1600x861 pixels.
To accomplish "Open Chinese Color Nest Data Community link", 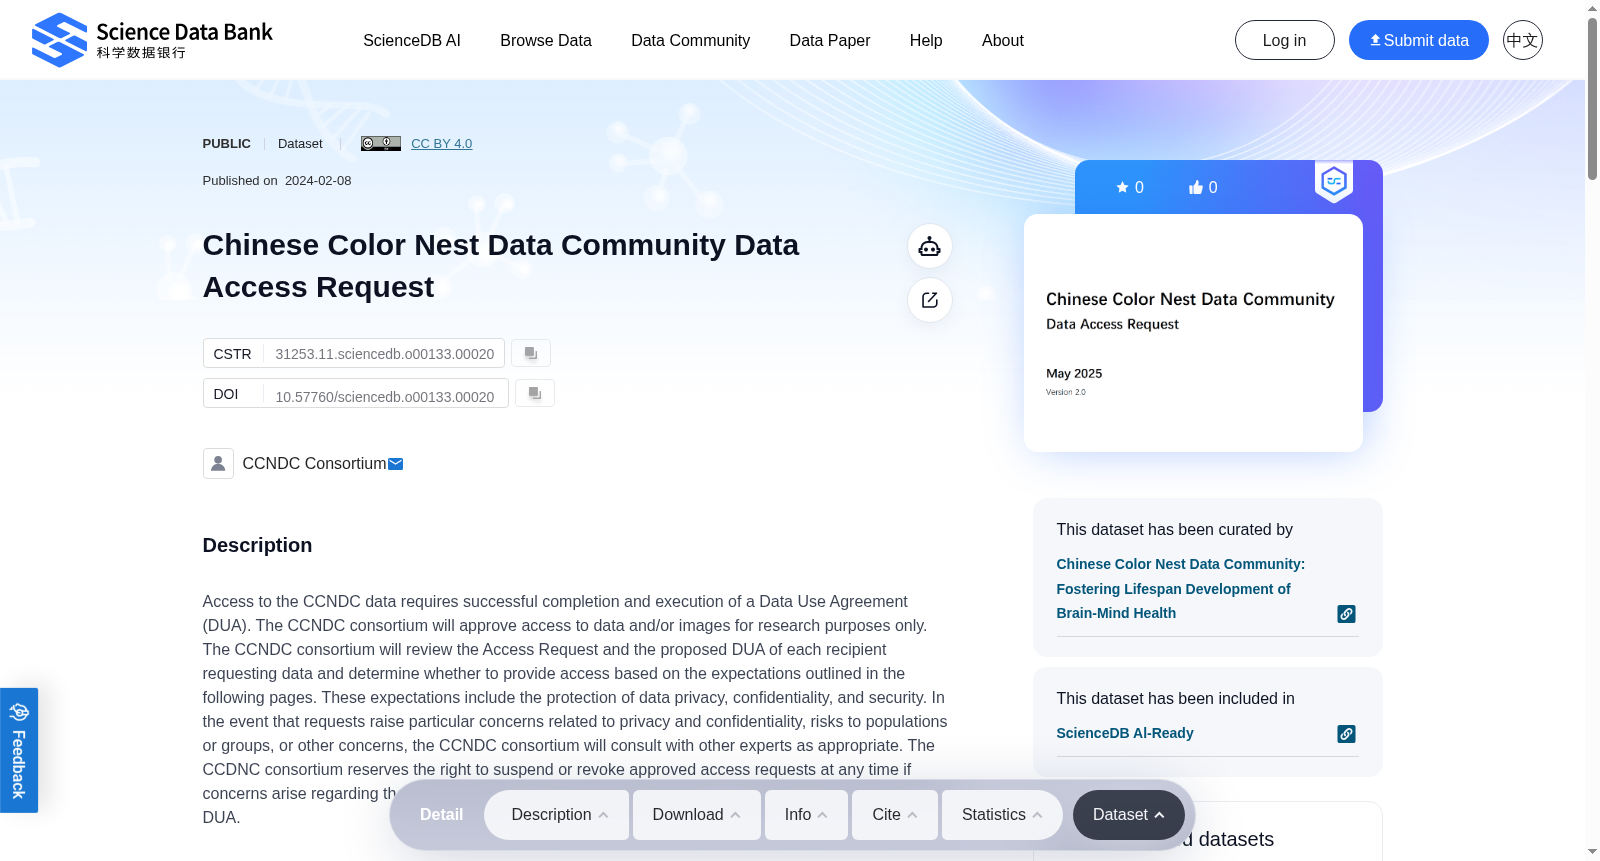I will tap(1181, 589).
